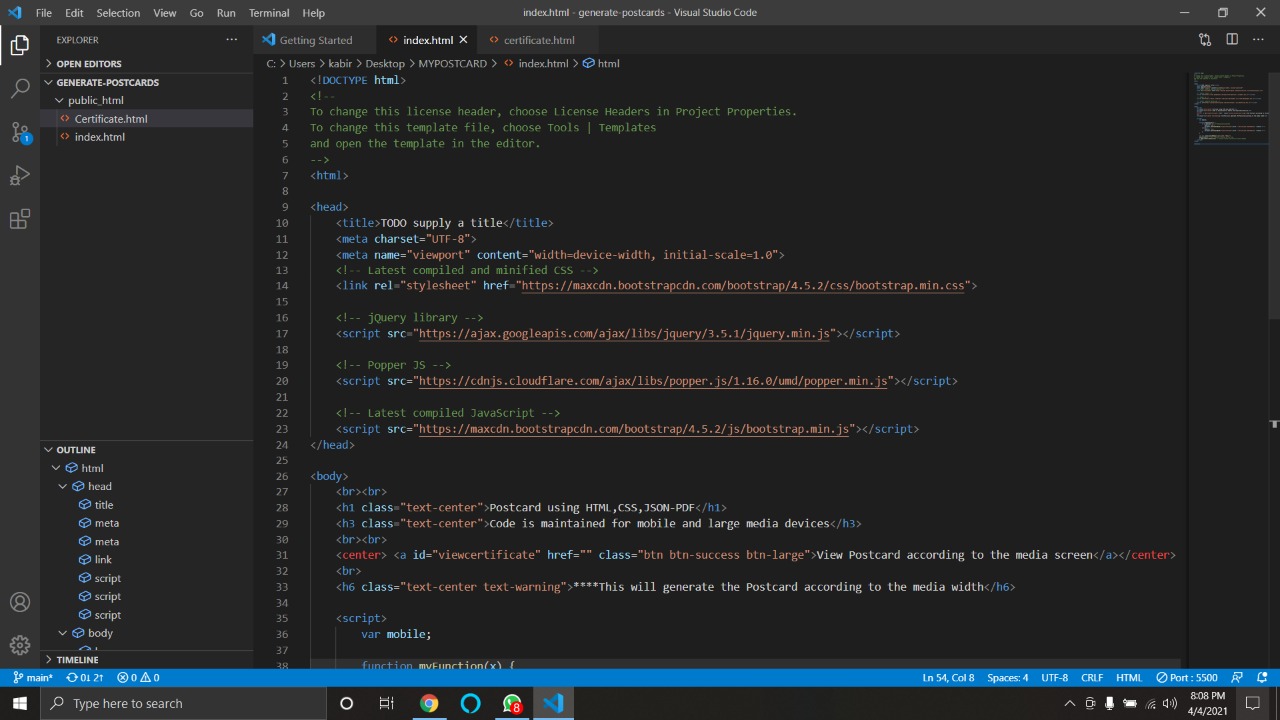Open the Explorer view in activity bar

(x=20, y=45)
